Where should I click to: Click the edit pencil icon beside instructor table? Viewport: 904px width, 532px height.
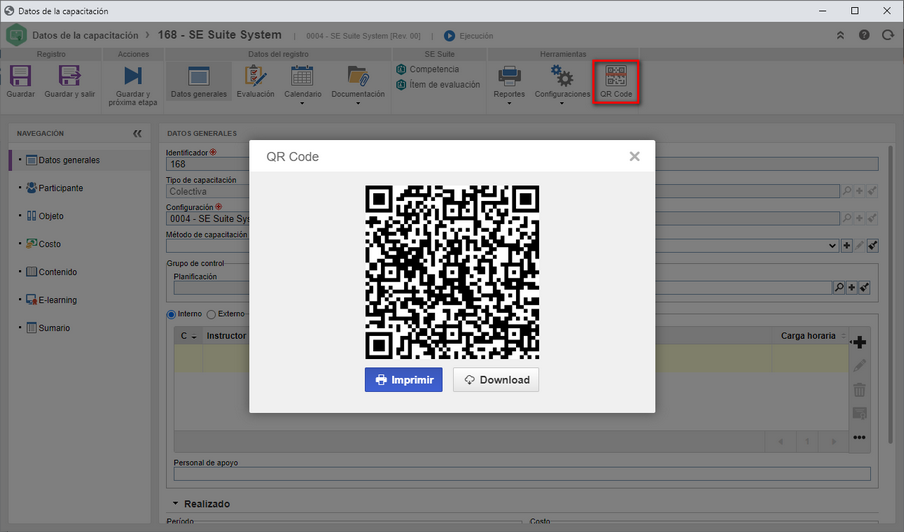pyautogui.click(x=859, y=365)
